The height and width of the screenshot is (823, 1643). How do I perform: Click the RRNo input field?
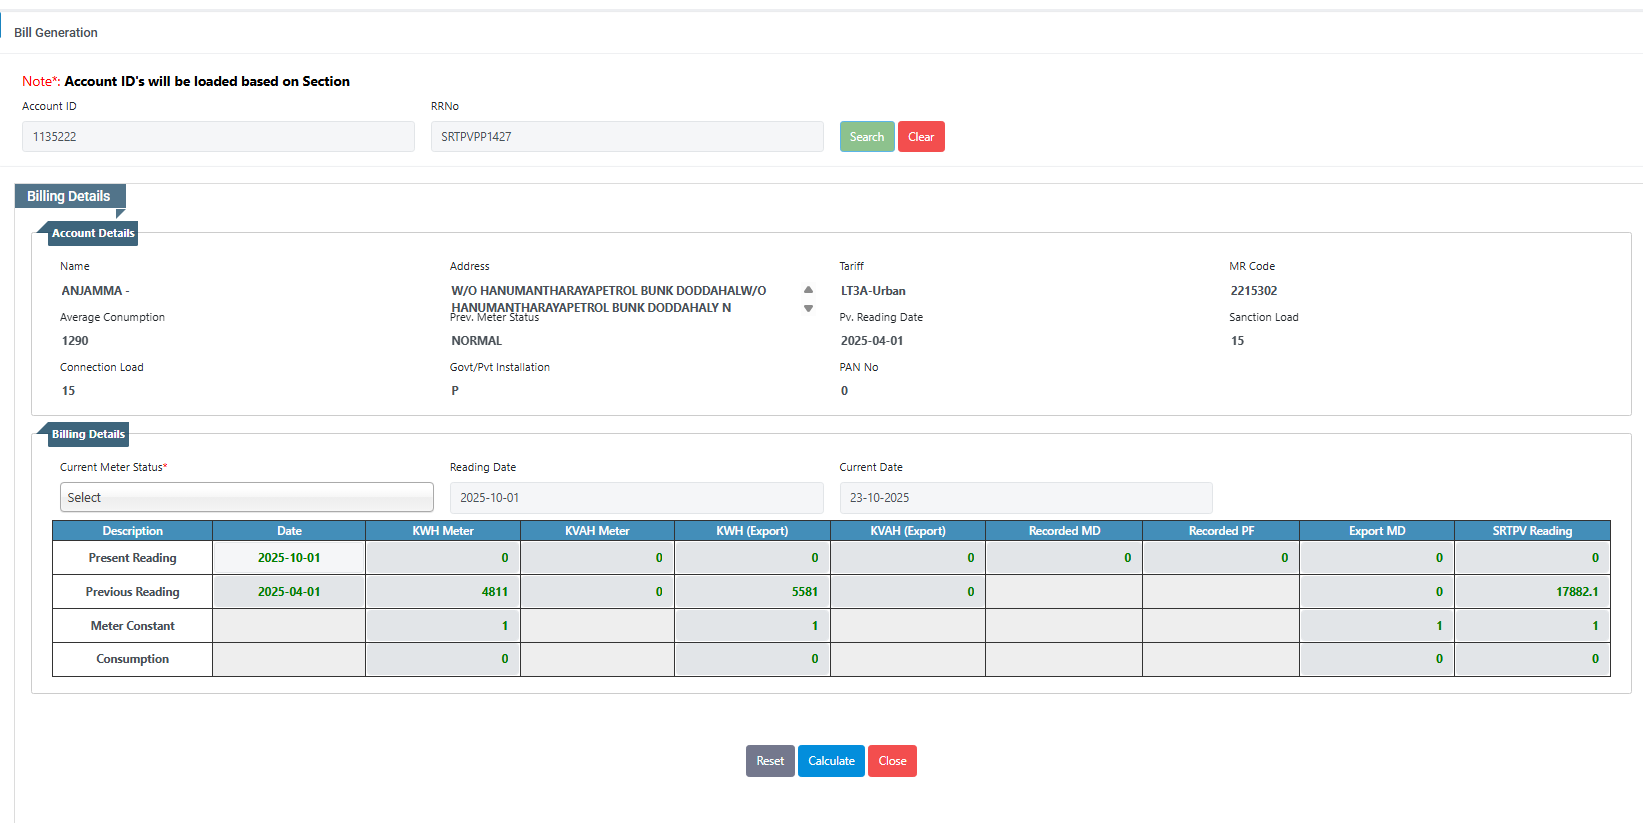(x=627, y=137)
